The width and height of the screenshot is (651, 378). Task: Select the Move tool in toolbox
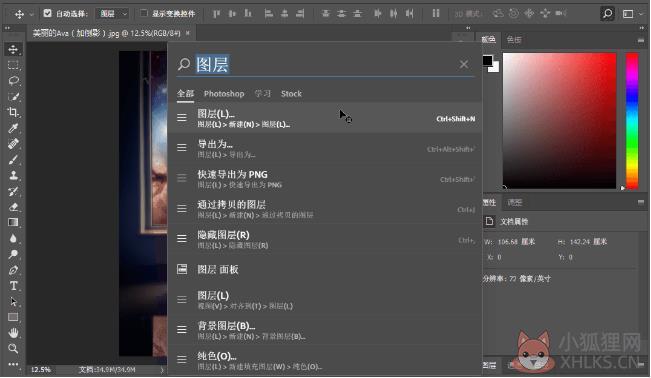click(13, 49)
